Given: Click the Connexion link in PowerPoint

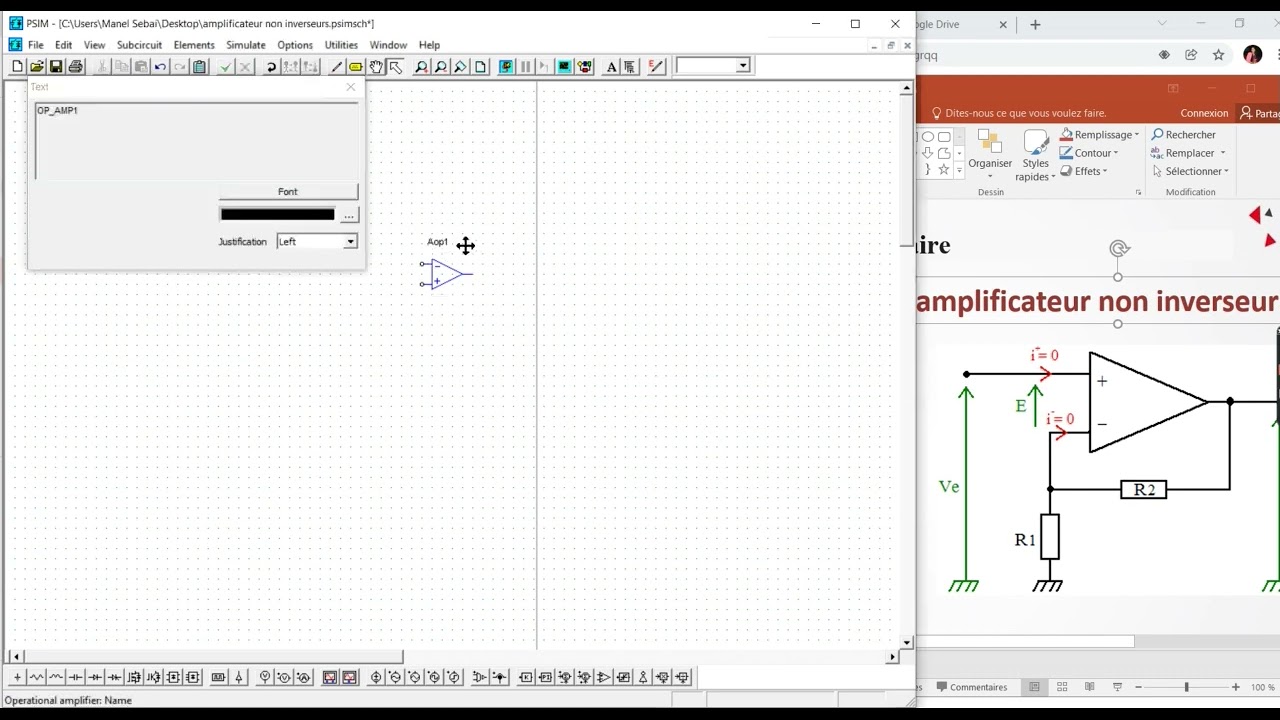Looking at the screenshot, I should click(1204, 113).
